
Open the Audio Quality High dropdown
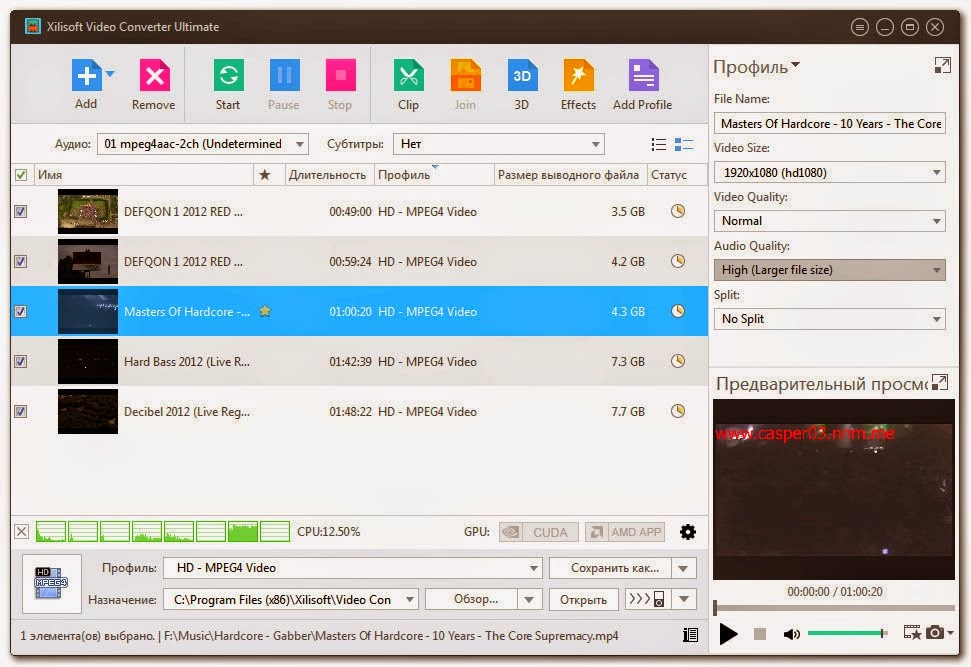(830, 270)
